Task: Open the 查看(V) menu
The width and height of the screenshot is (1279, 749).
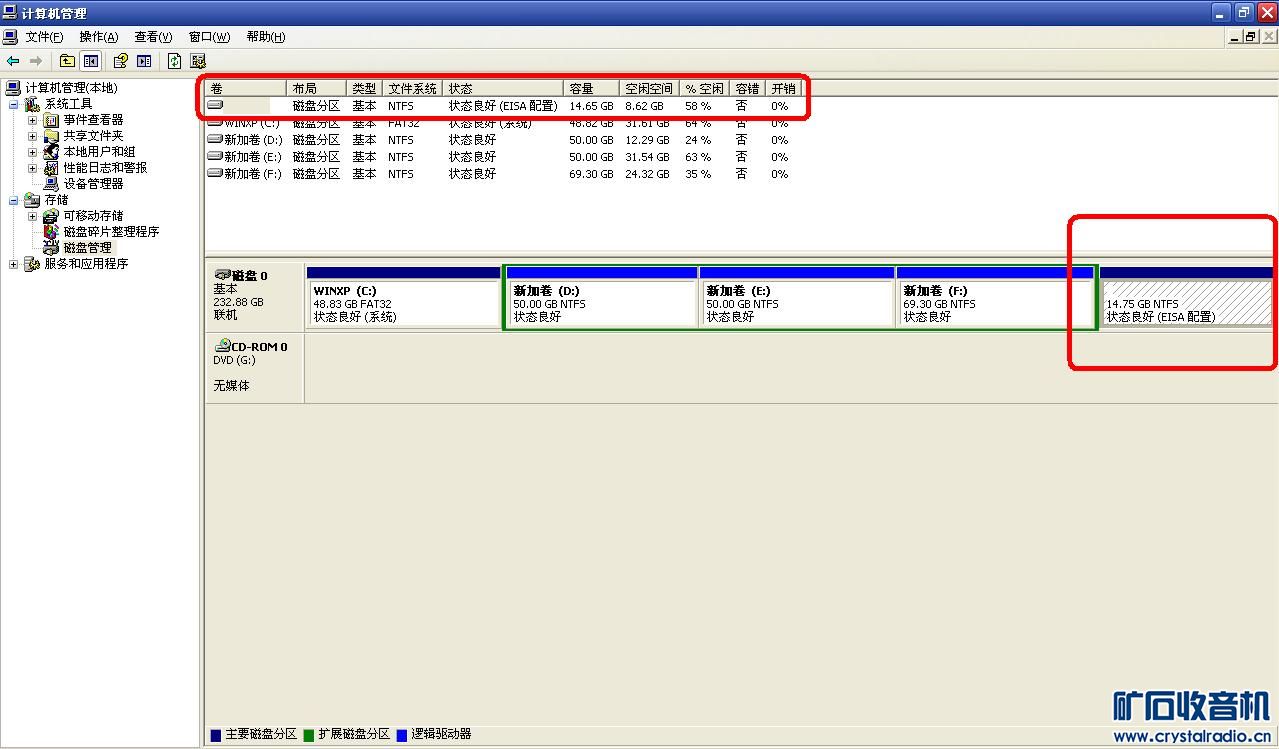Action: 153,37
